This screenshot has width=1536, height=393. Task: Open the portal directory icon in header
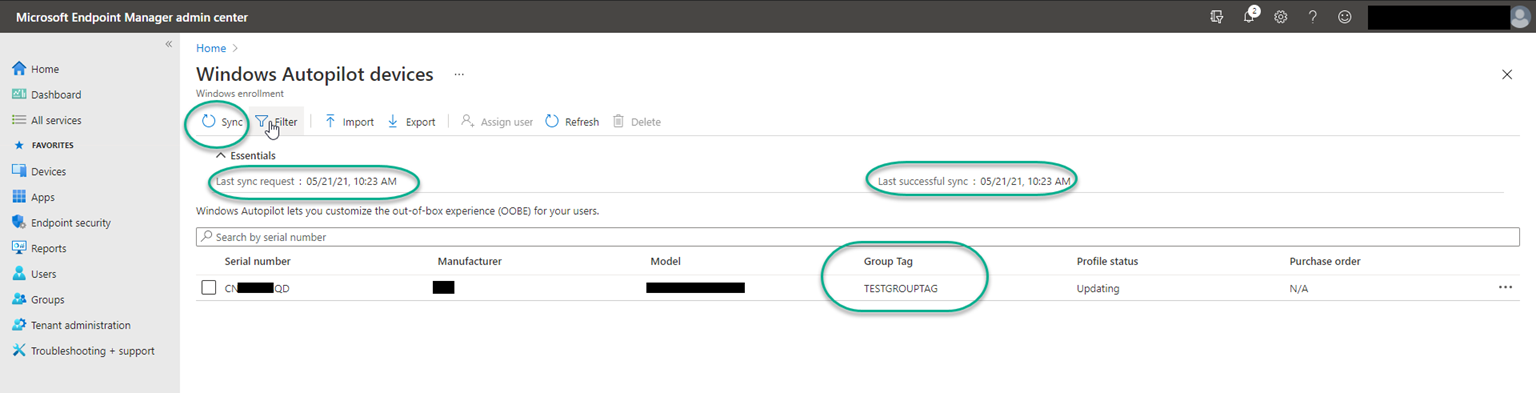(x=1217, y=17)
